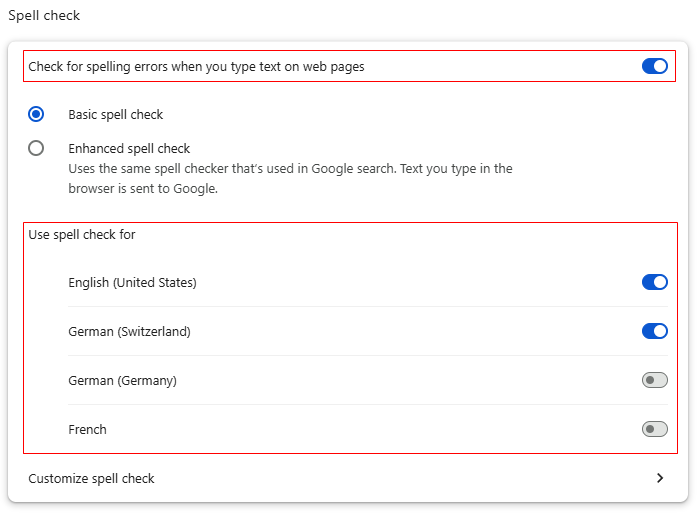699x514 pixels.
Task: Toggle the main spell check switch off
Action: pos(654,66)
